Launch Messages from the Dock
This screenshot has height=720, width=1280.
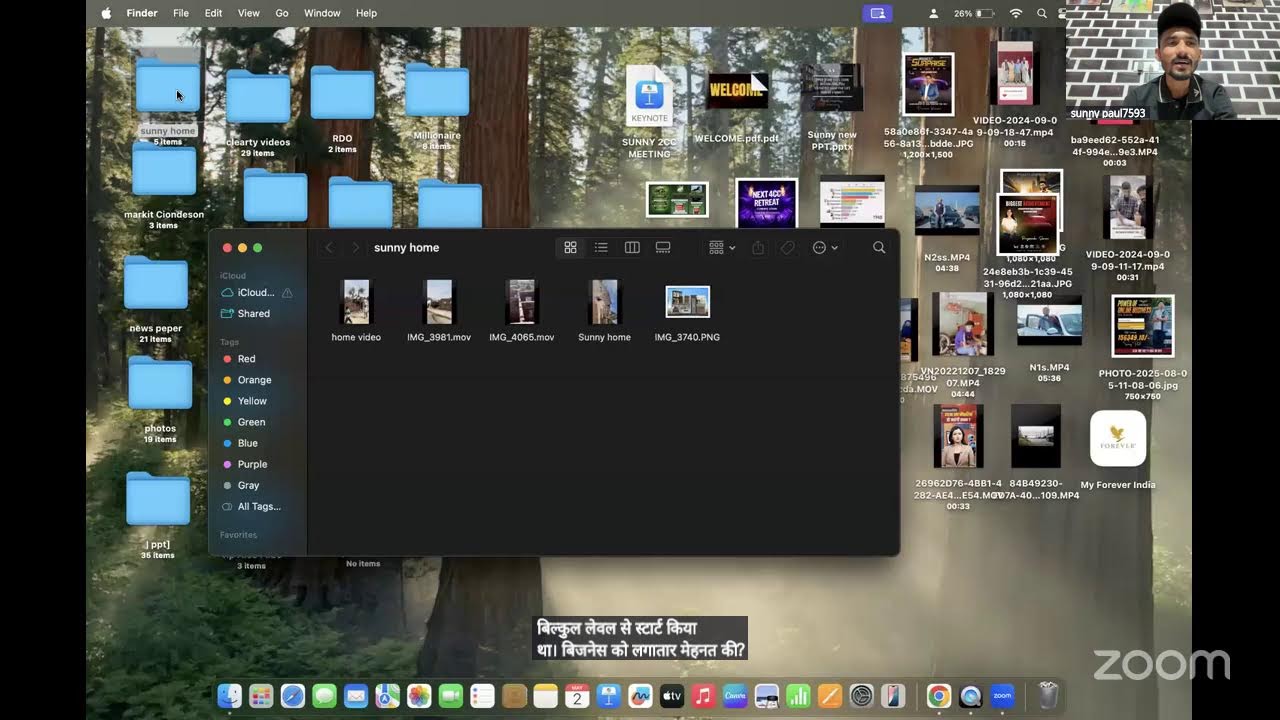324,696
